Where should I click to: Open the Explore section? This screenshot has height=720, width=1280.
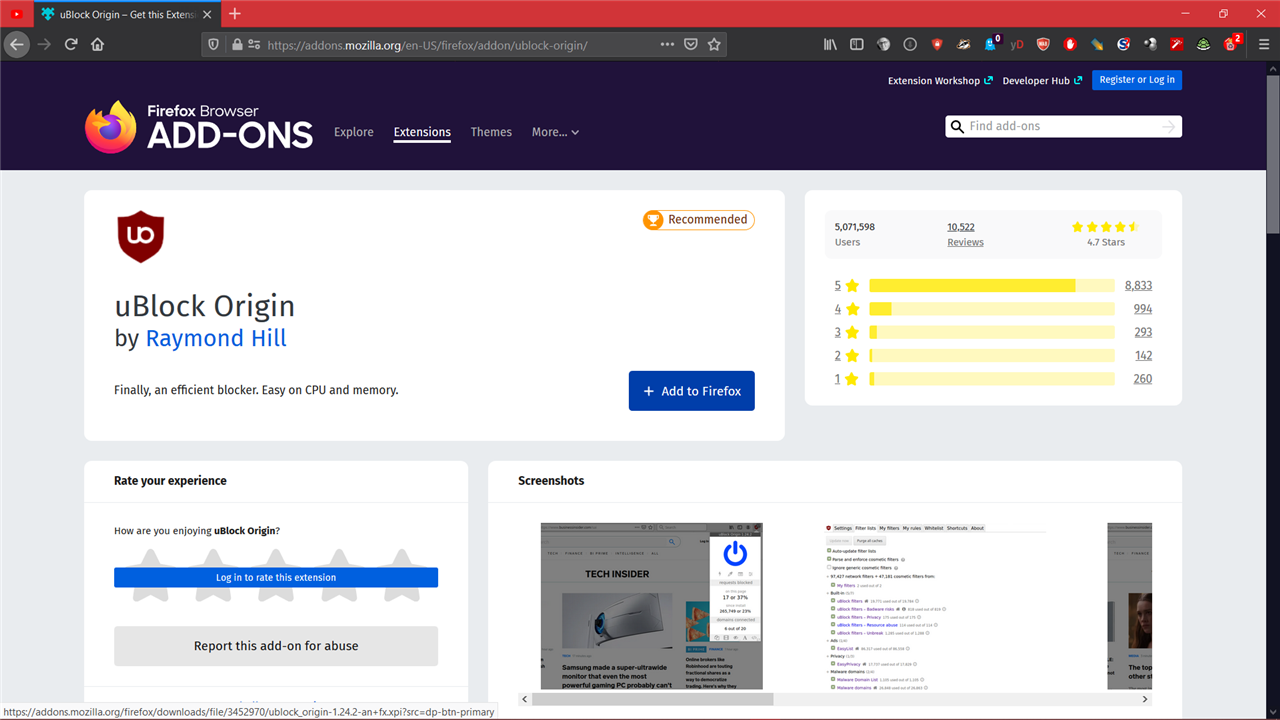click(x=354, y=132)
